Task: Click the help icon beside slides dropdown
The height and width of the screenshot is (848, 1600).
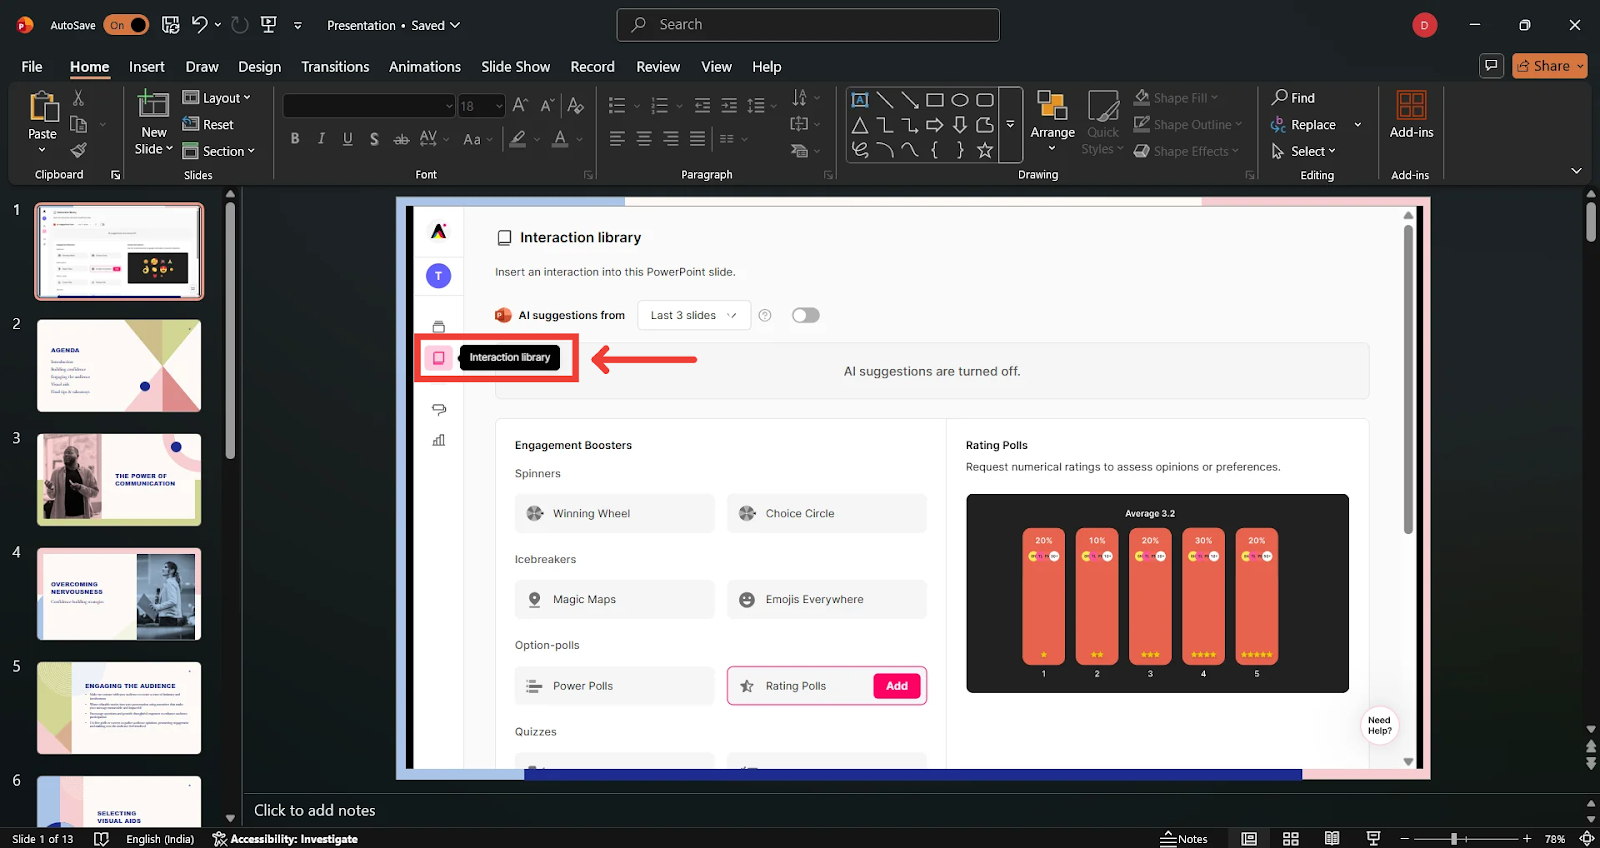Action: (765, 315)
